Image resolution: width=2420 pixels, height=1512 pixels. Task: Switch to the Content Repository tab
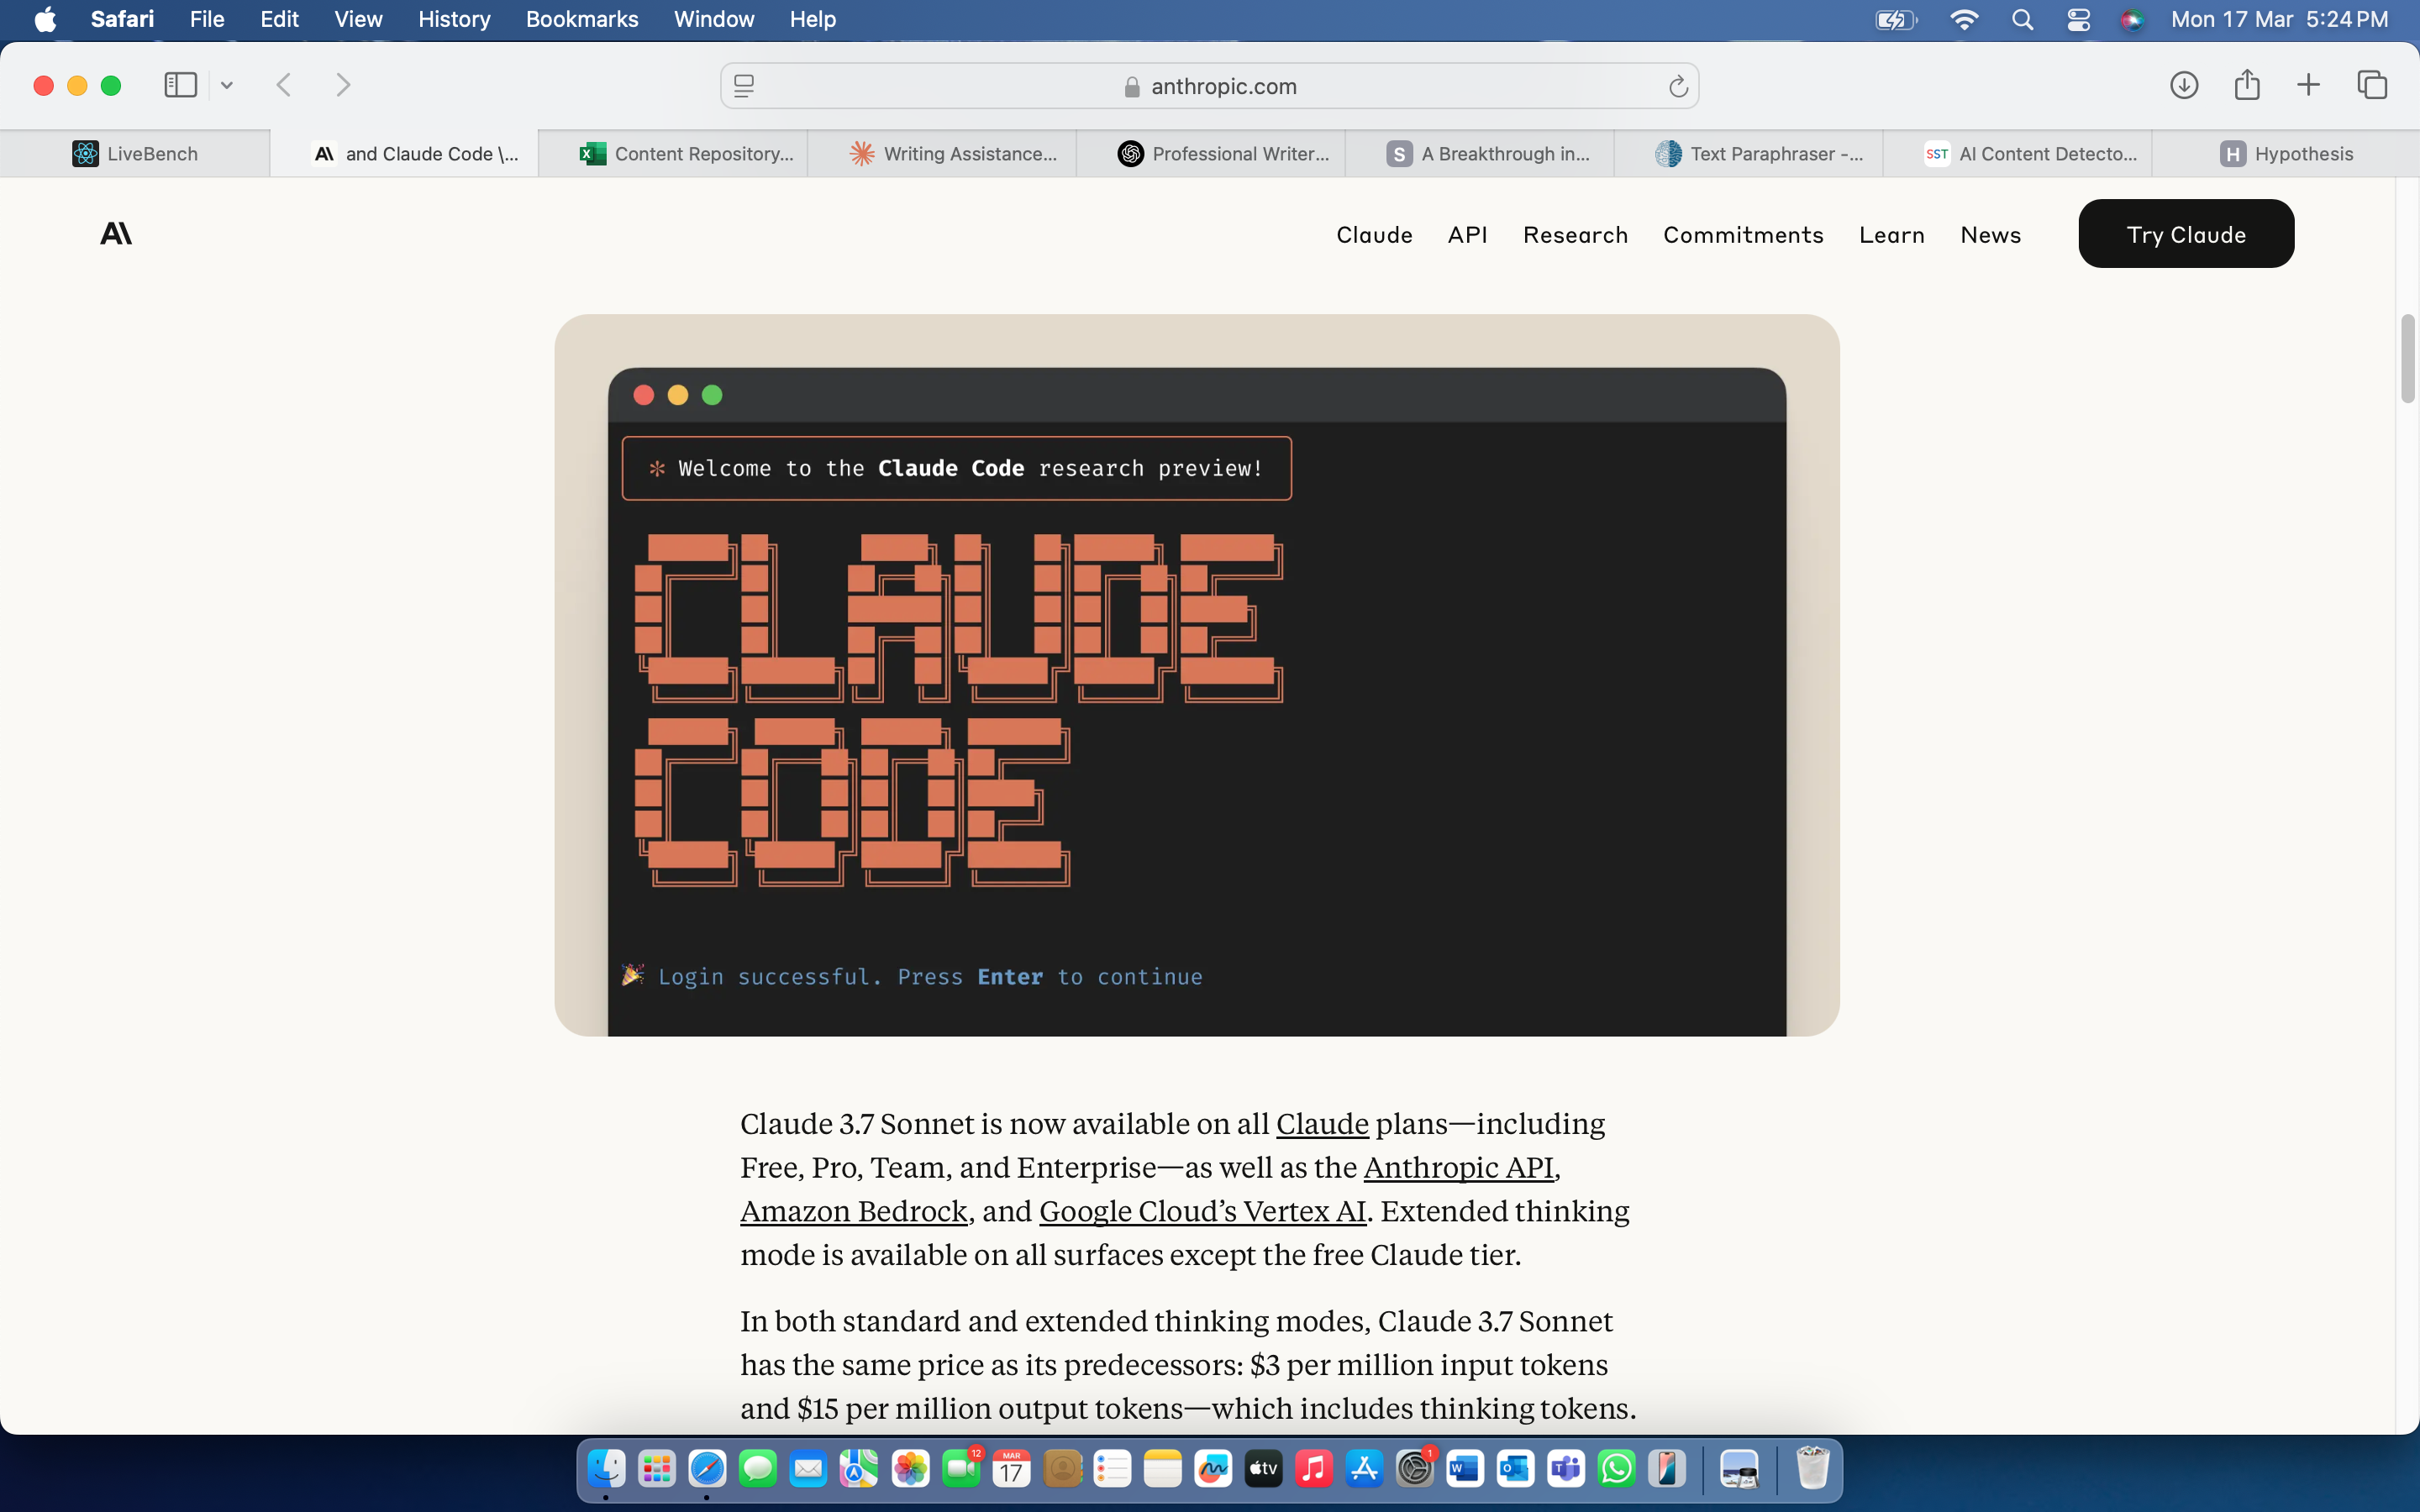[x=673, y=153]
